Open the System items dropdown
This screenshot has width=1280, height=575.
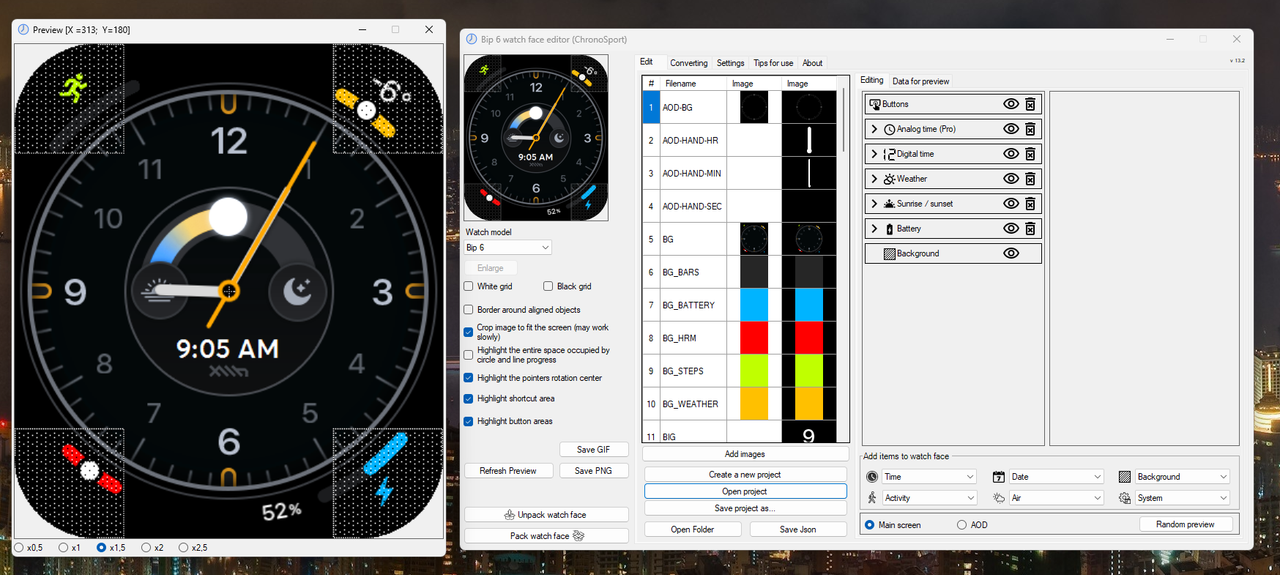click(x=1183, y=498)
